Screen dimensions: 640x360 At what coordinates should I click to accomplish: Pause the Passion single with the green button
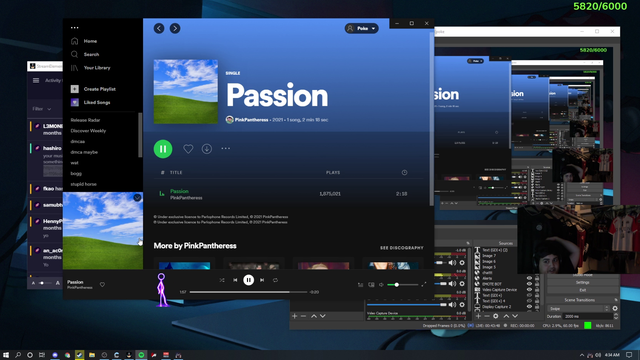pos(163,149)
